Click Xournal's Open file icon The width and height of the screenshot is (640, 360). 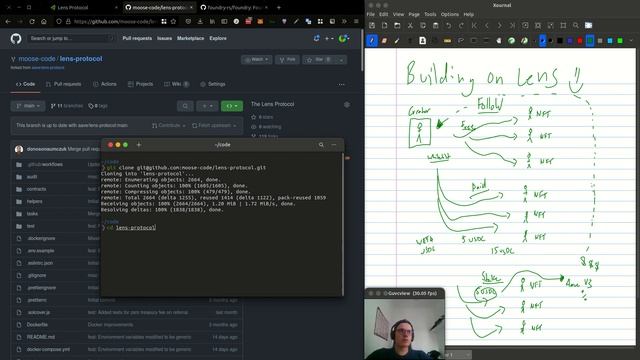click(397, 25)
